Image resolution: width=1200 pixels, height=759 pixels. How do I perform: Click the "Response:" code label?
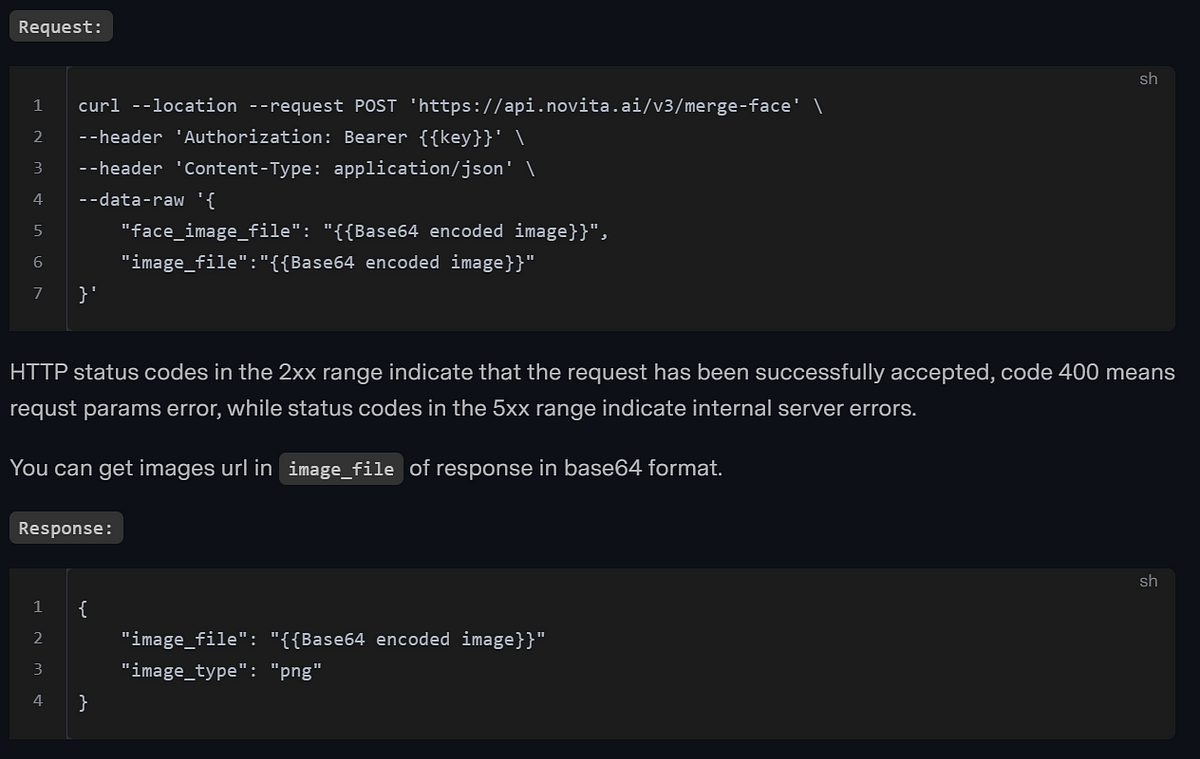coord(66,529)
